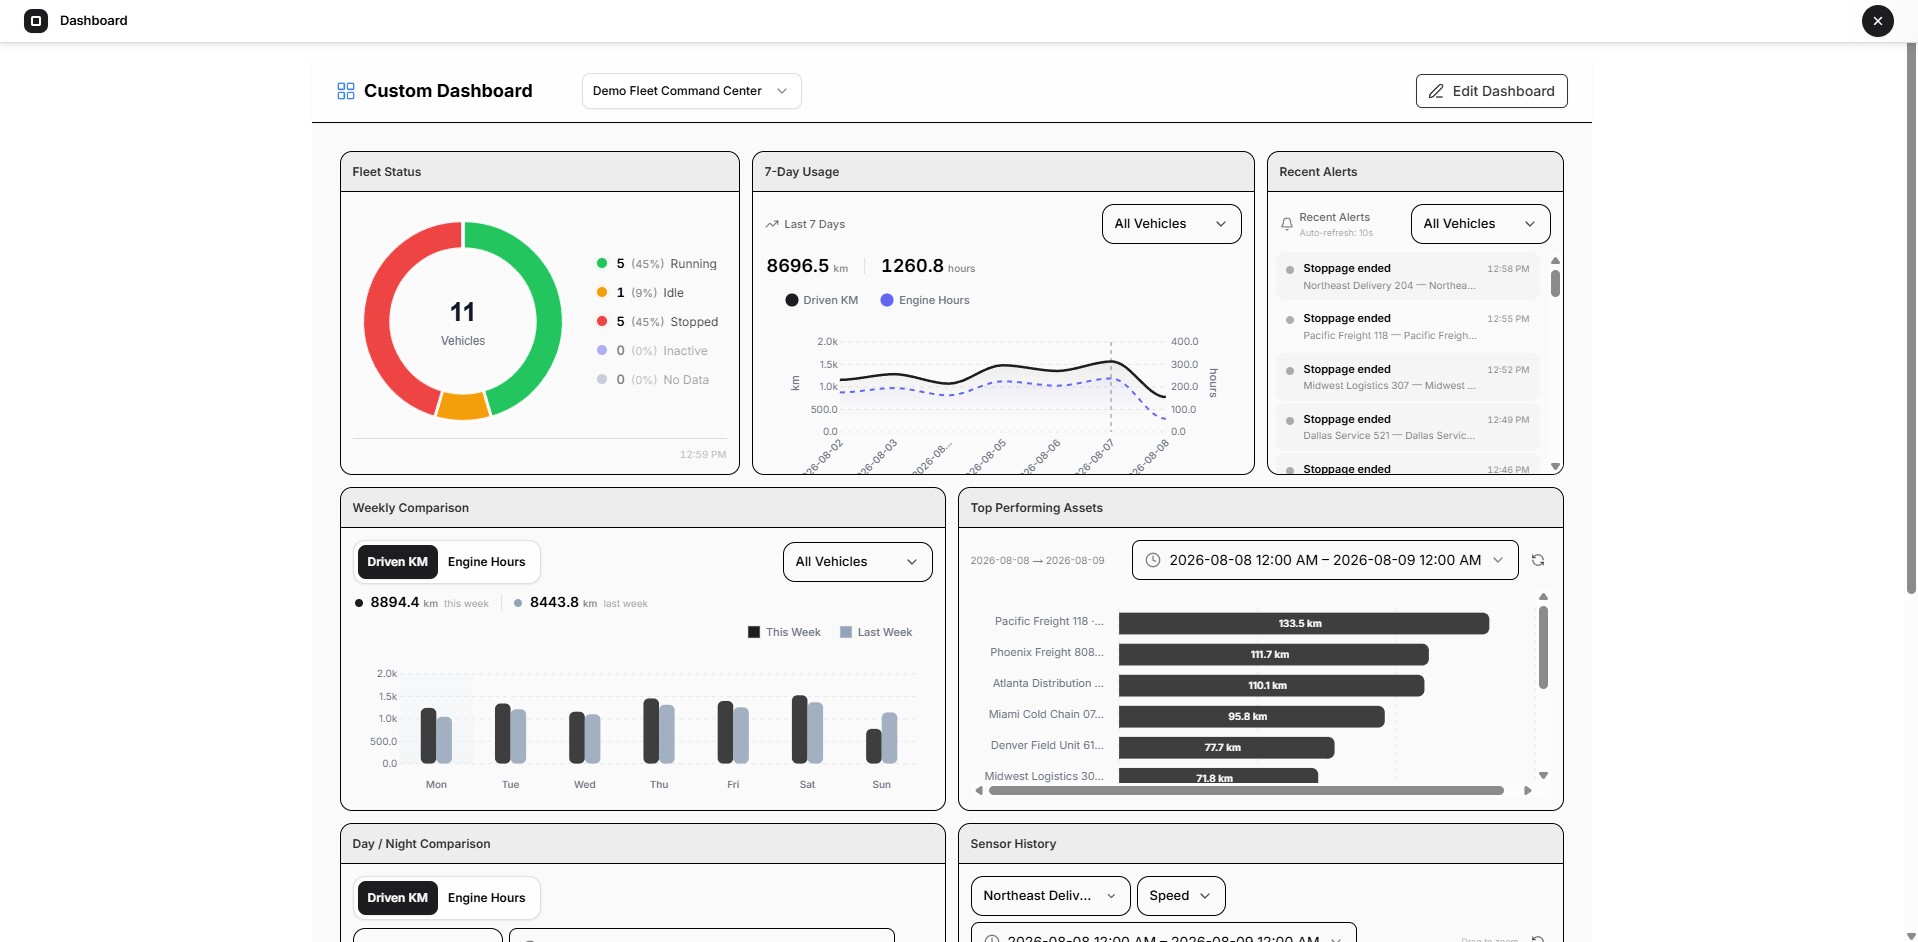Click the Last 7 Days trend icon
1918x942 pixels.
[772, 224]
